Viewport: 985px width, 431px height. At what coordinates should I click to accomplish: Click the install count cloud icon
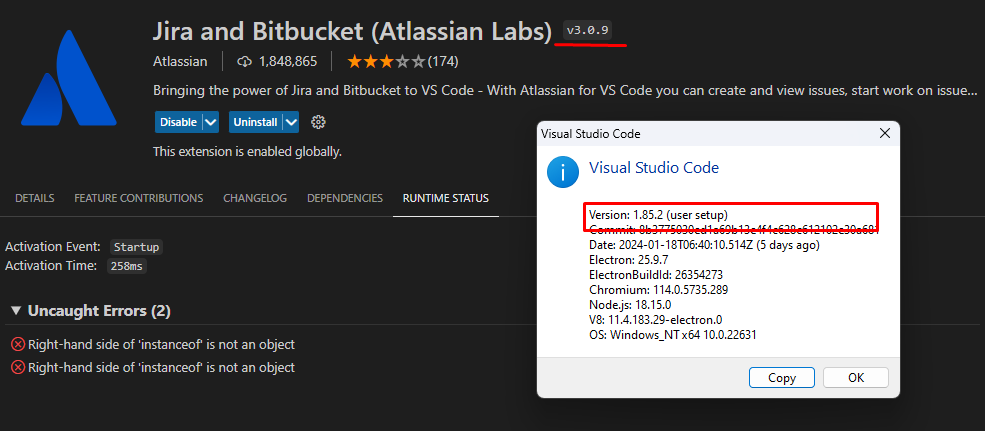[x=244, y=62]
